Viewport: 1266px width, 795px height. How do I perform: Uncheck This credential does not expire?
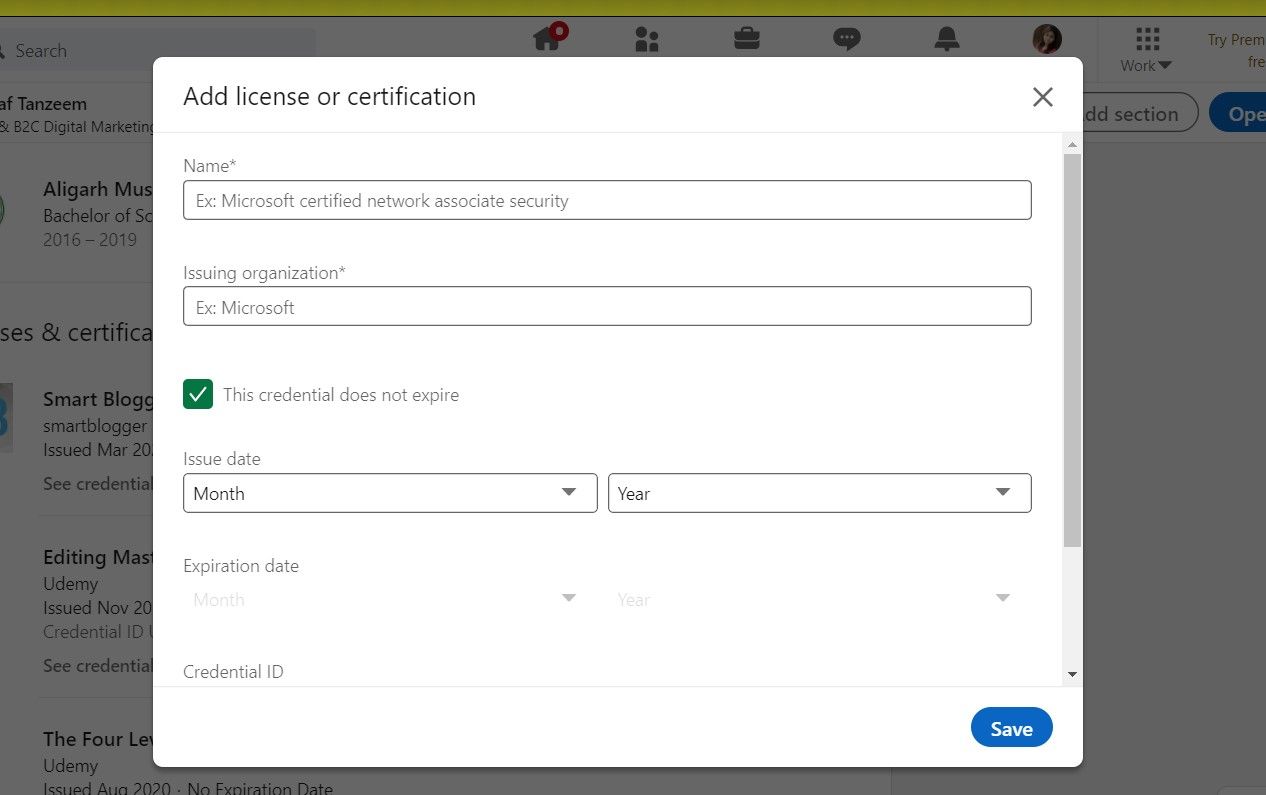(198, 394)
